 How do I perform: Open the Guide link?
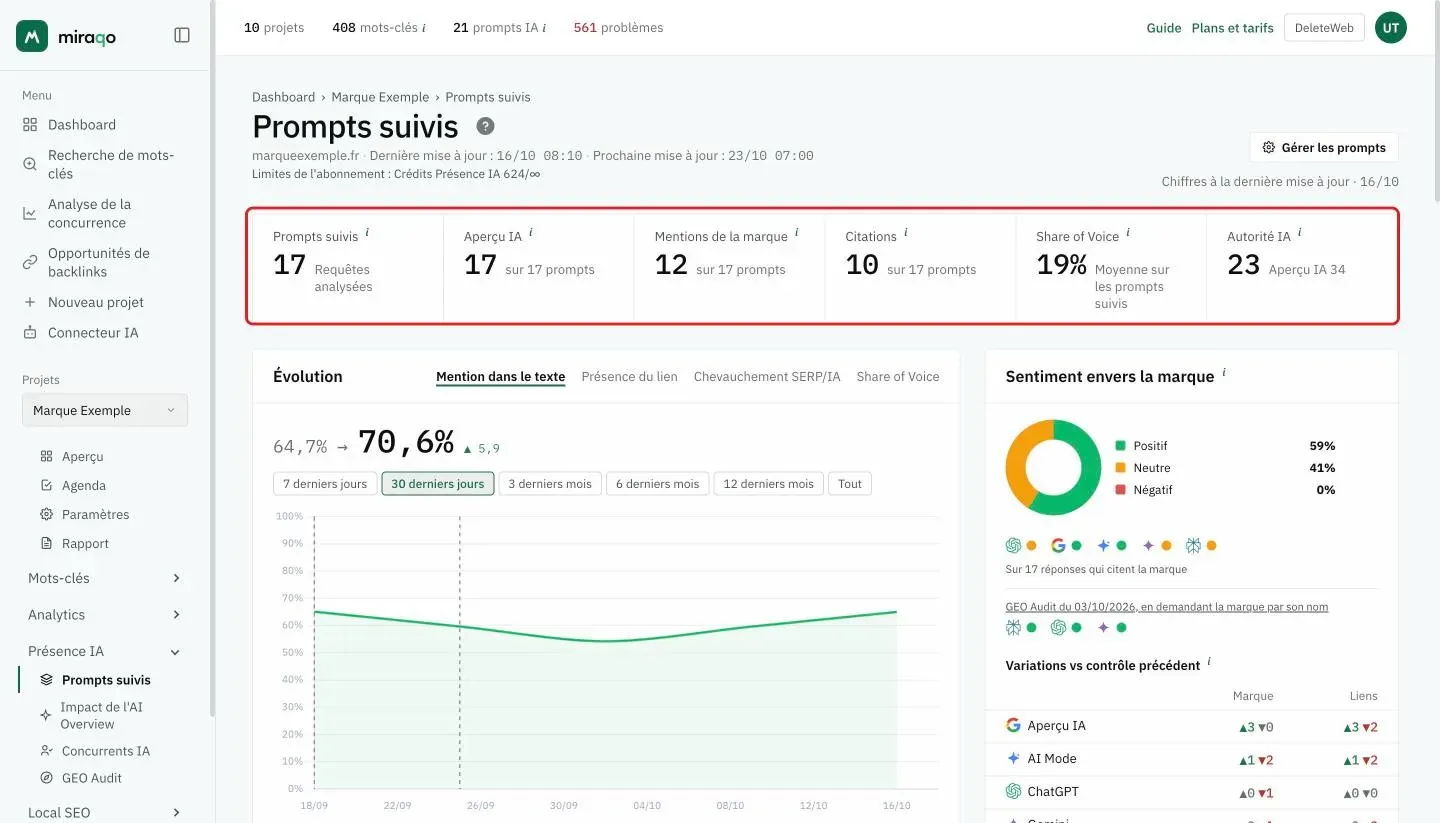[1164, 28]
